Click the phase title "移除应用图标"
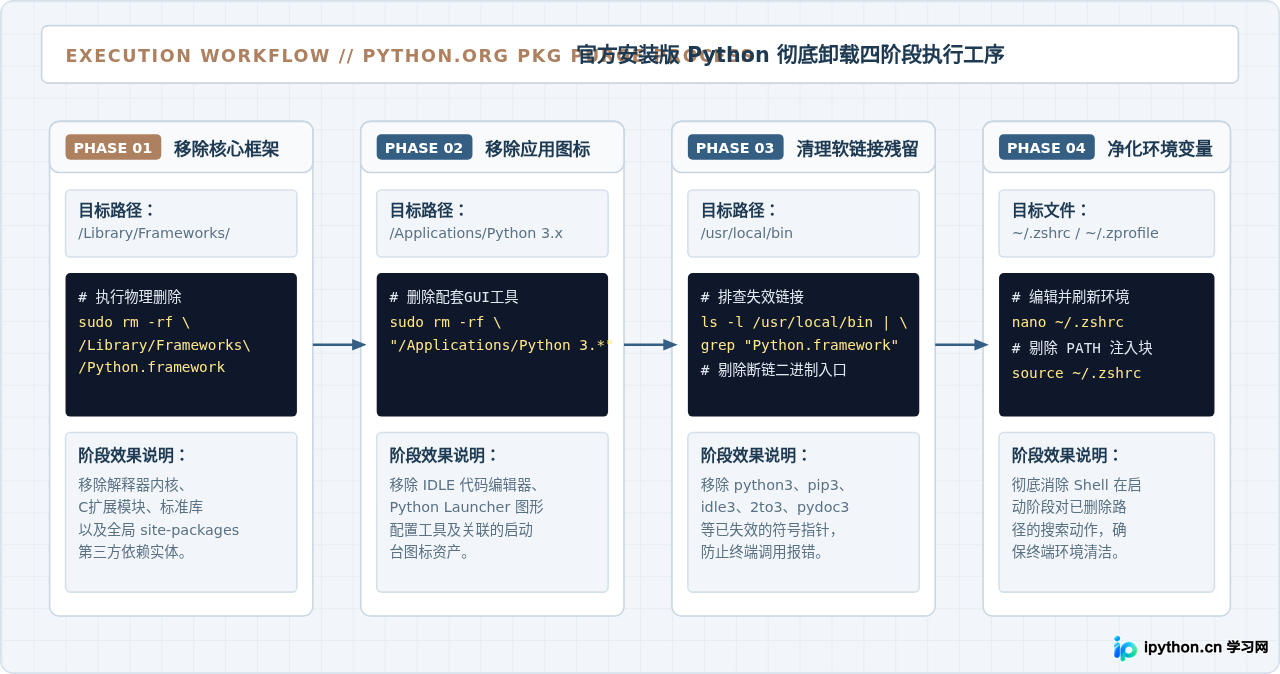This screenshot has height=674, width=1280. point(537,149)
